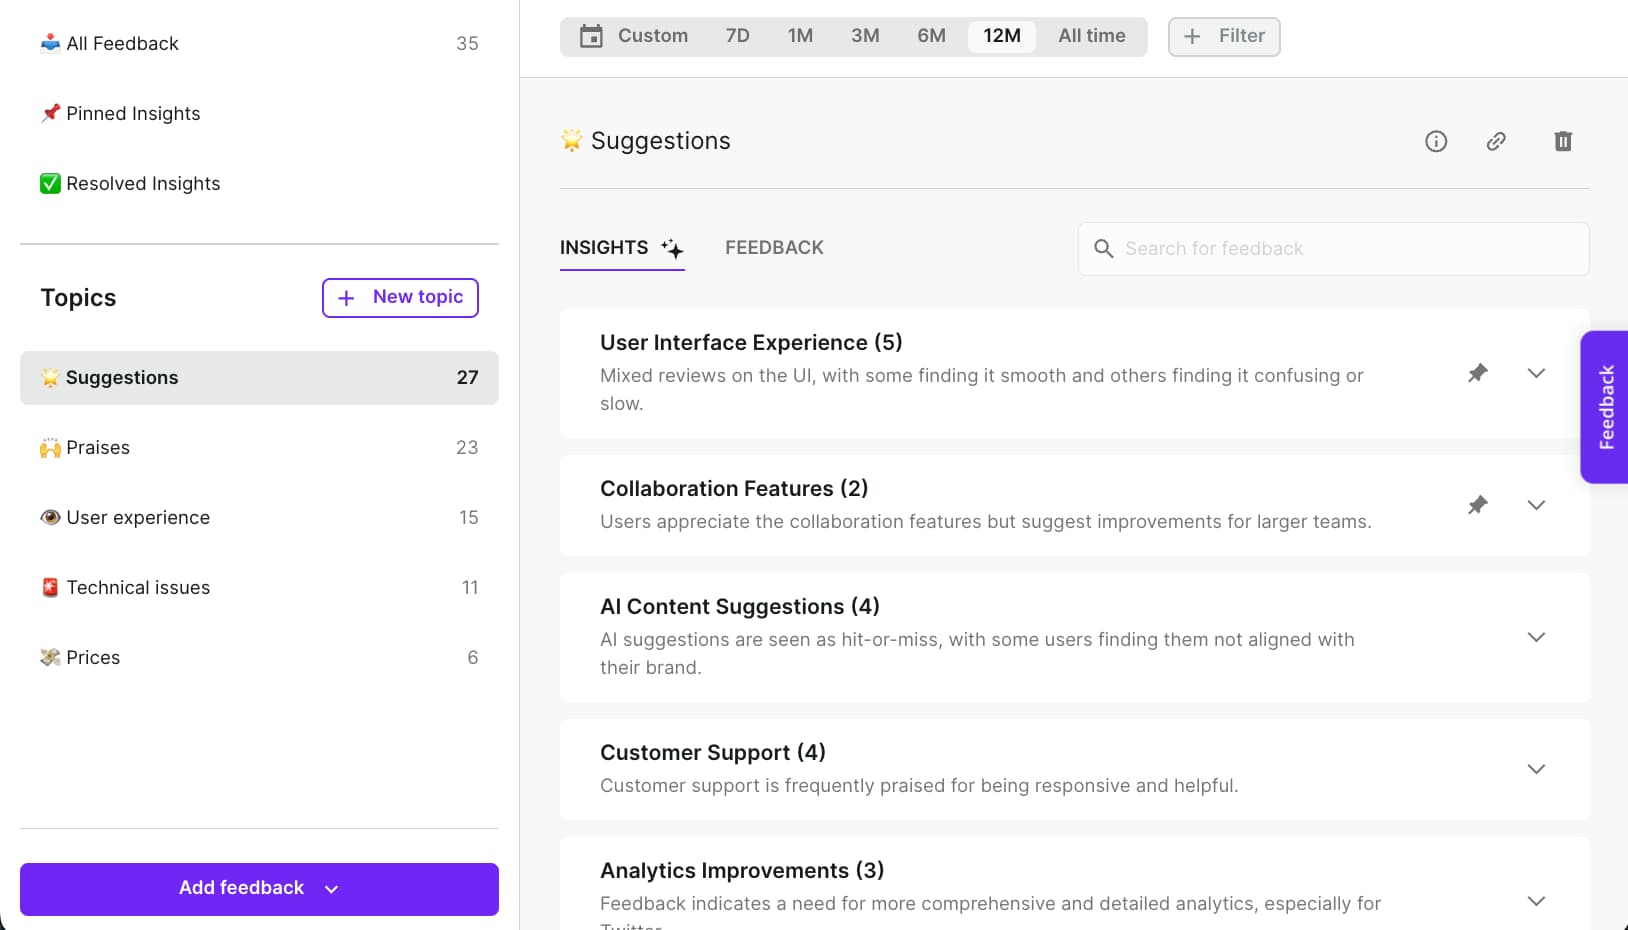The width and height of the screenshot is (1628, 930).
Task: Expand the User Interface Experience insight
Action: tap(1537, 373)
